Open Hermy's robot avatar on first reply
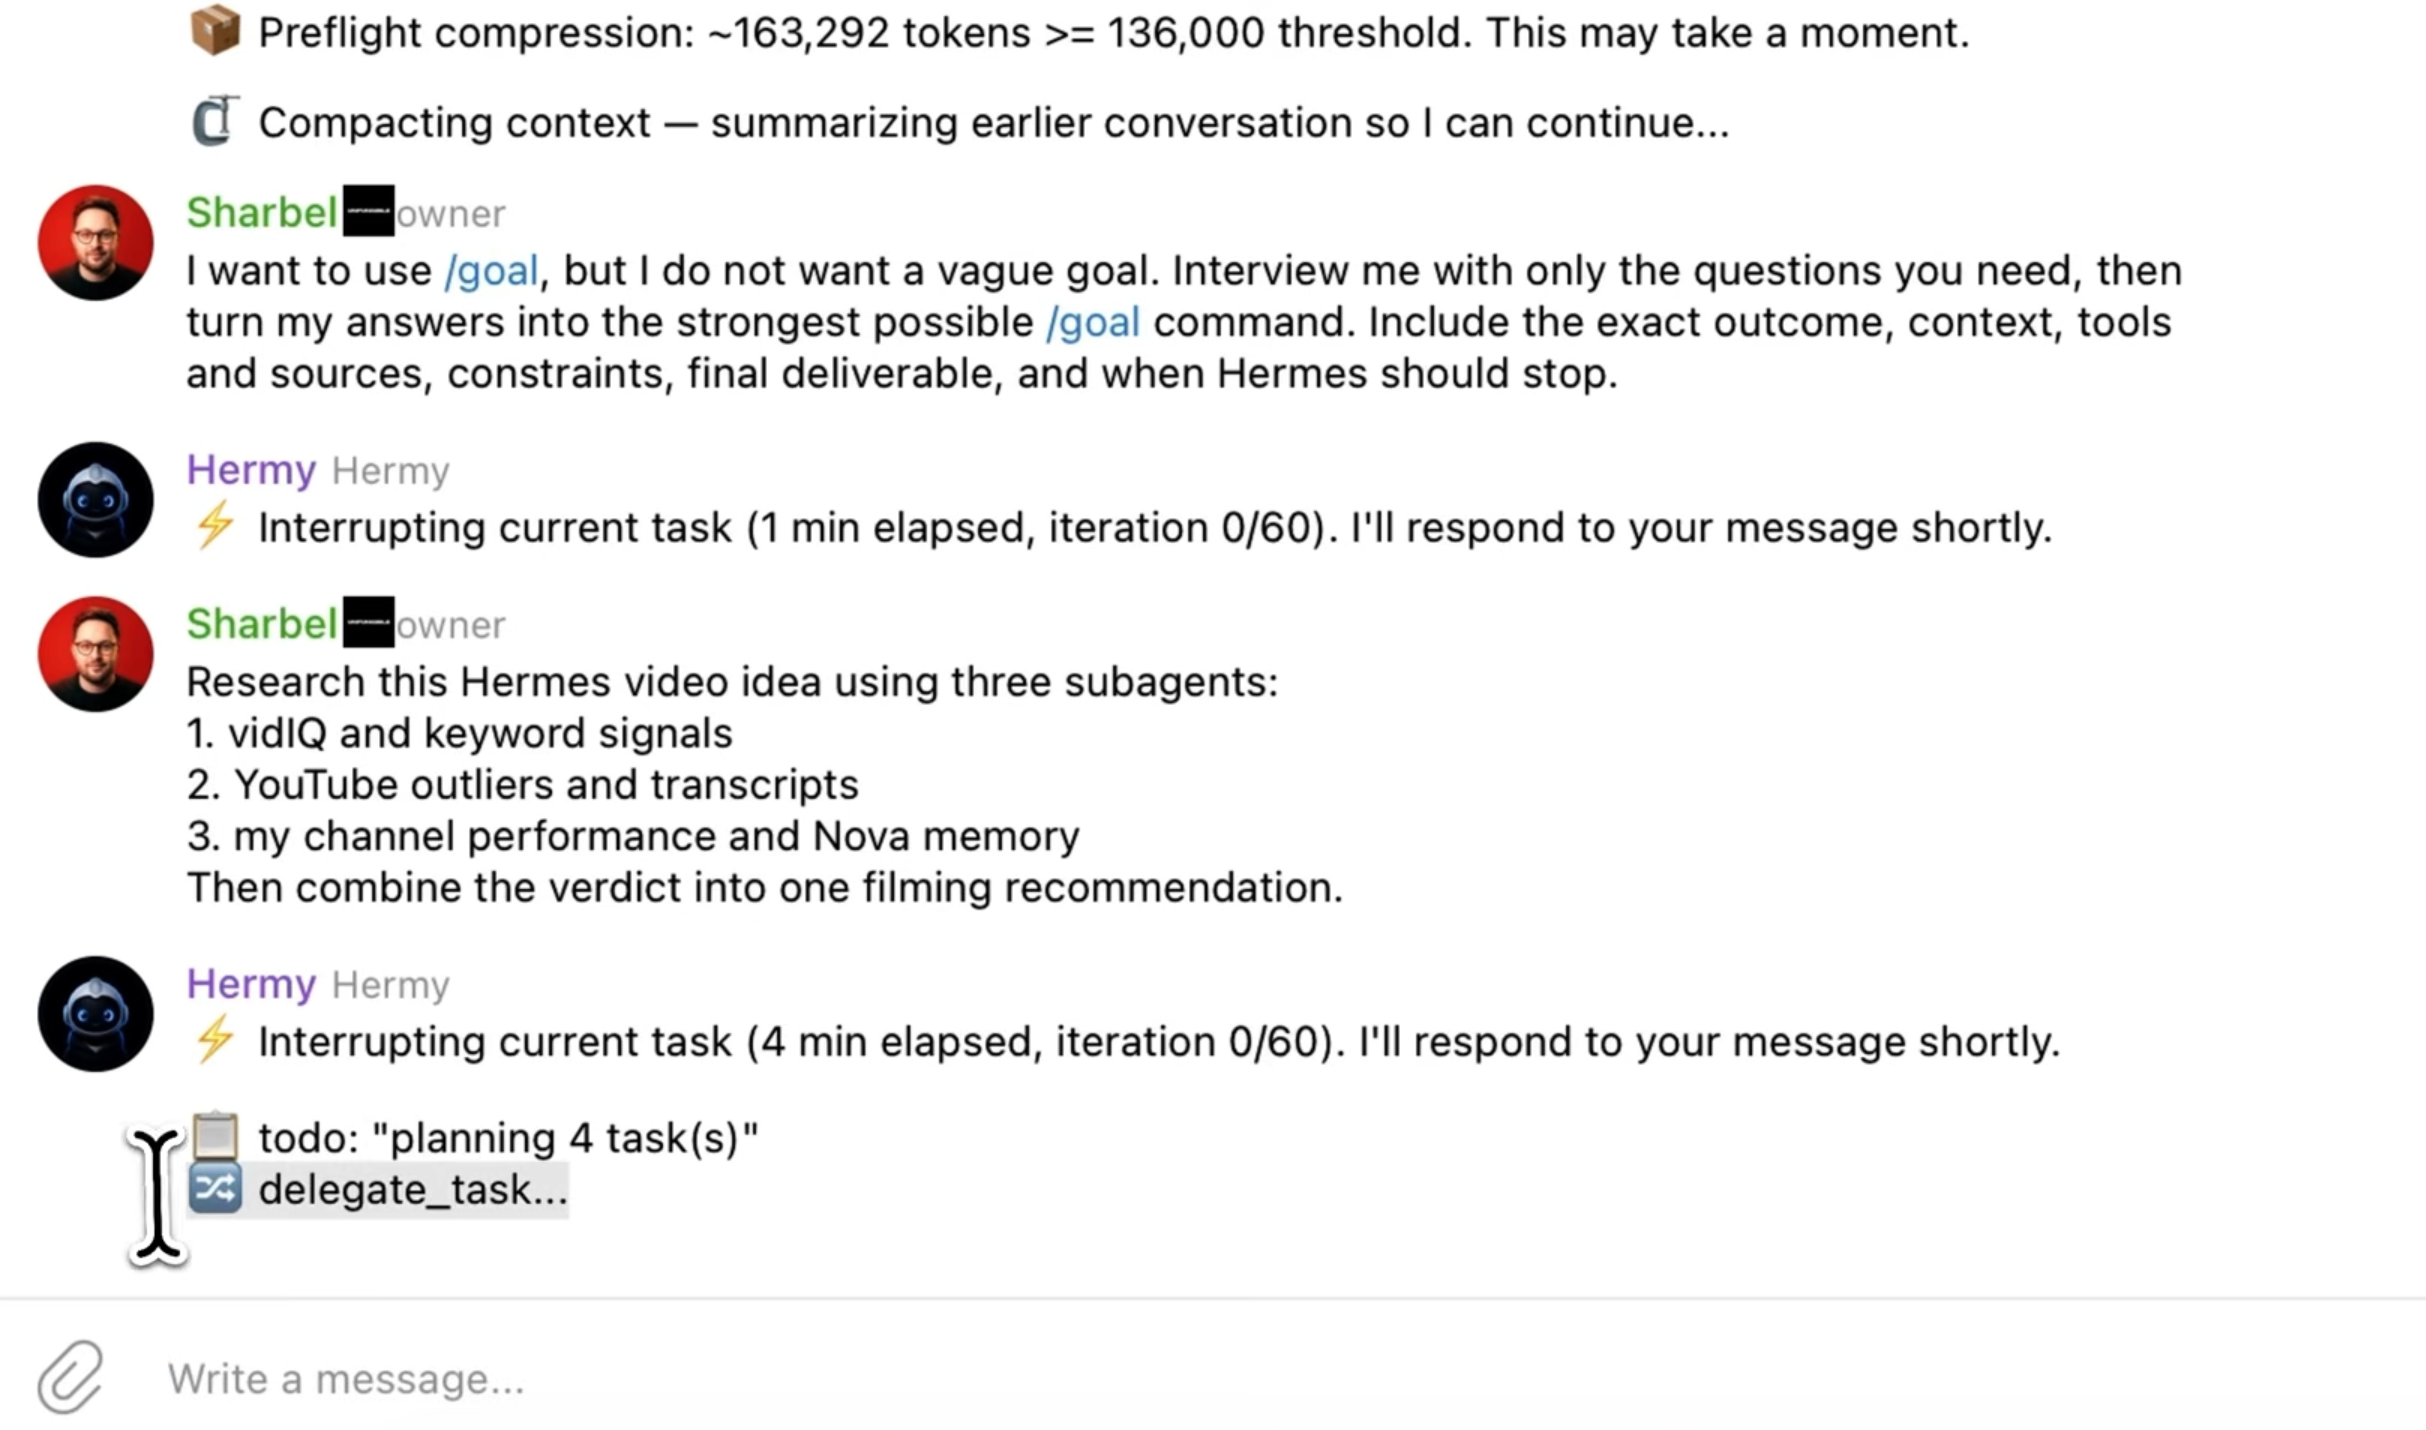 point(96,499)
